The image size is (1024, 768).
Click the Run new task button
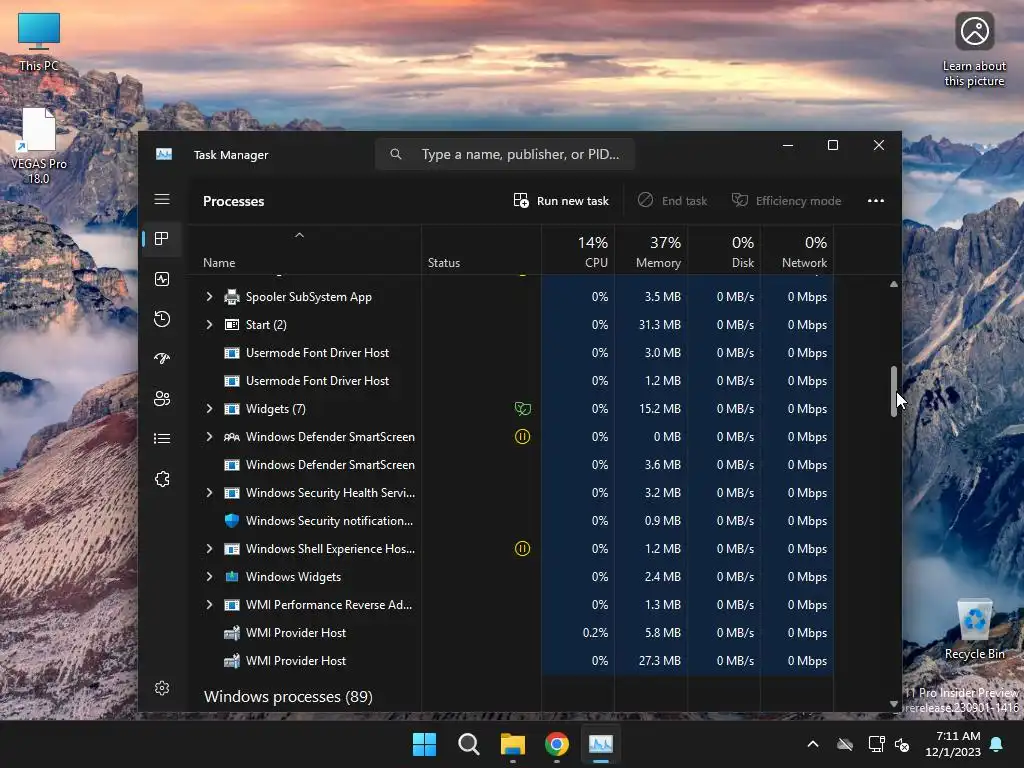[561, 200]
